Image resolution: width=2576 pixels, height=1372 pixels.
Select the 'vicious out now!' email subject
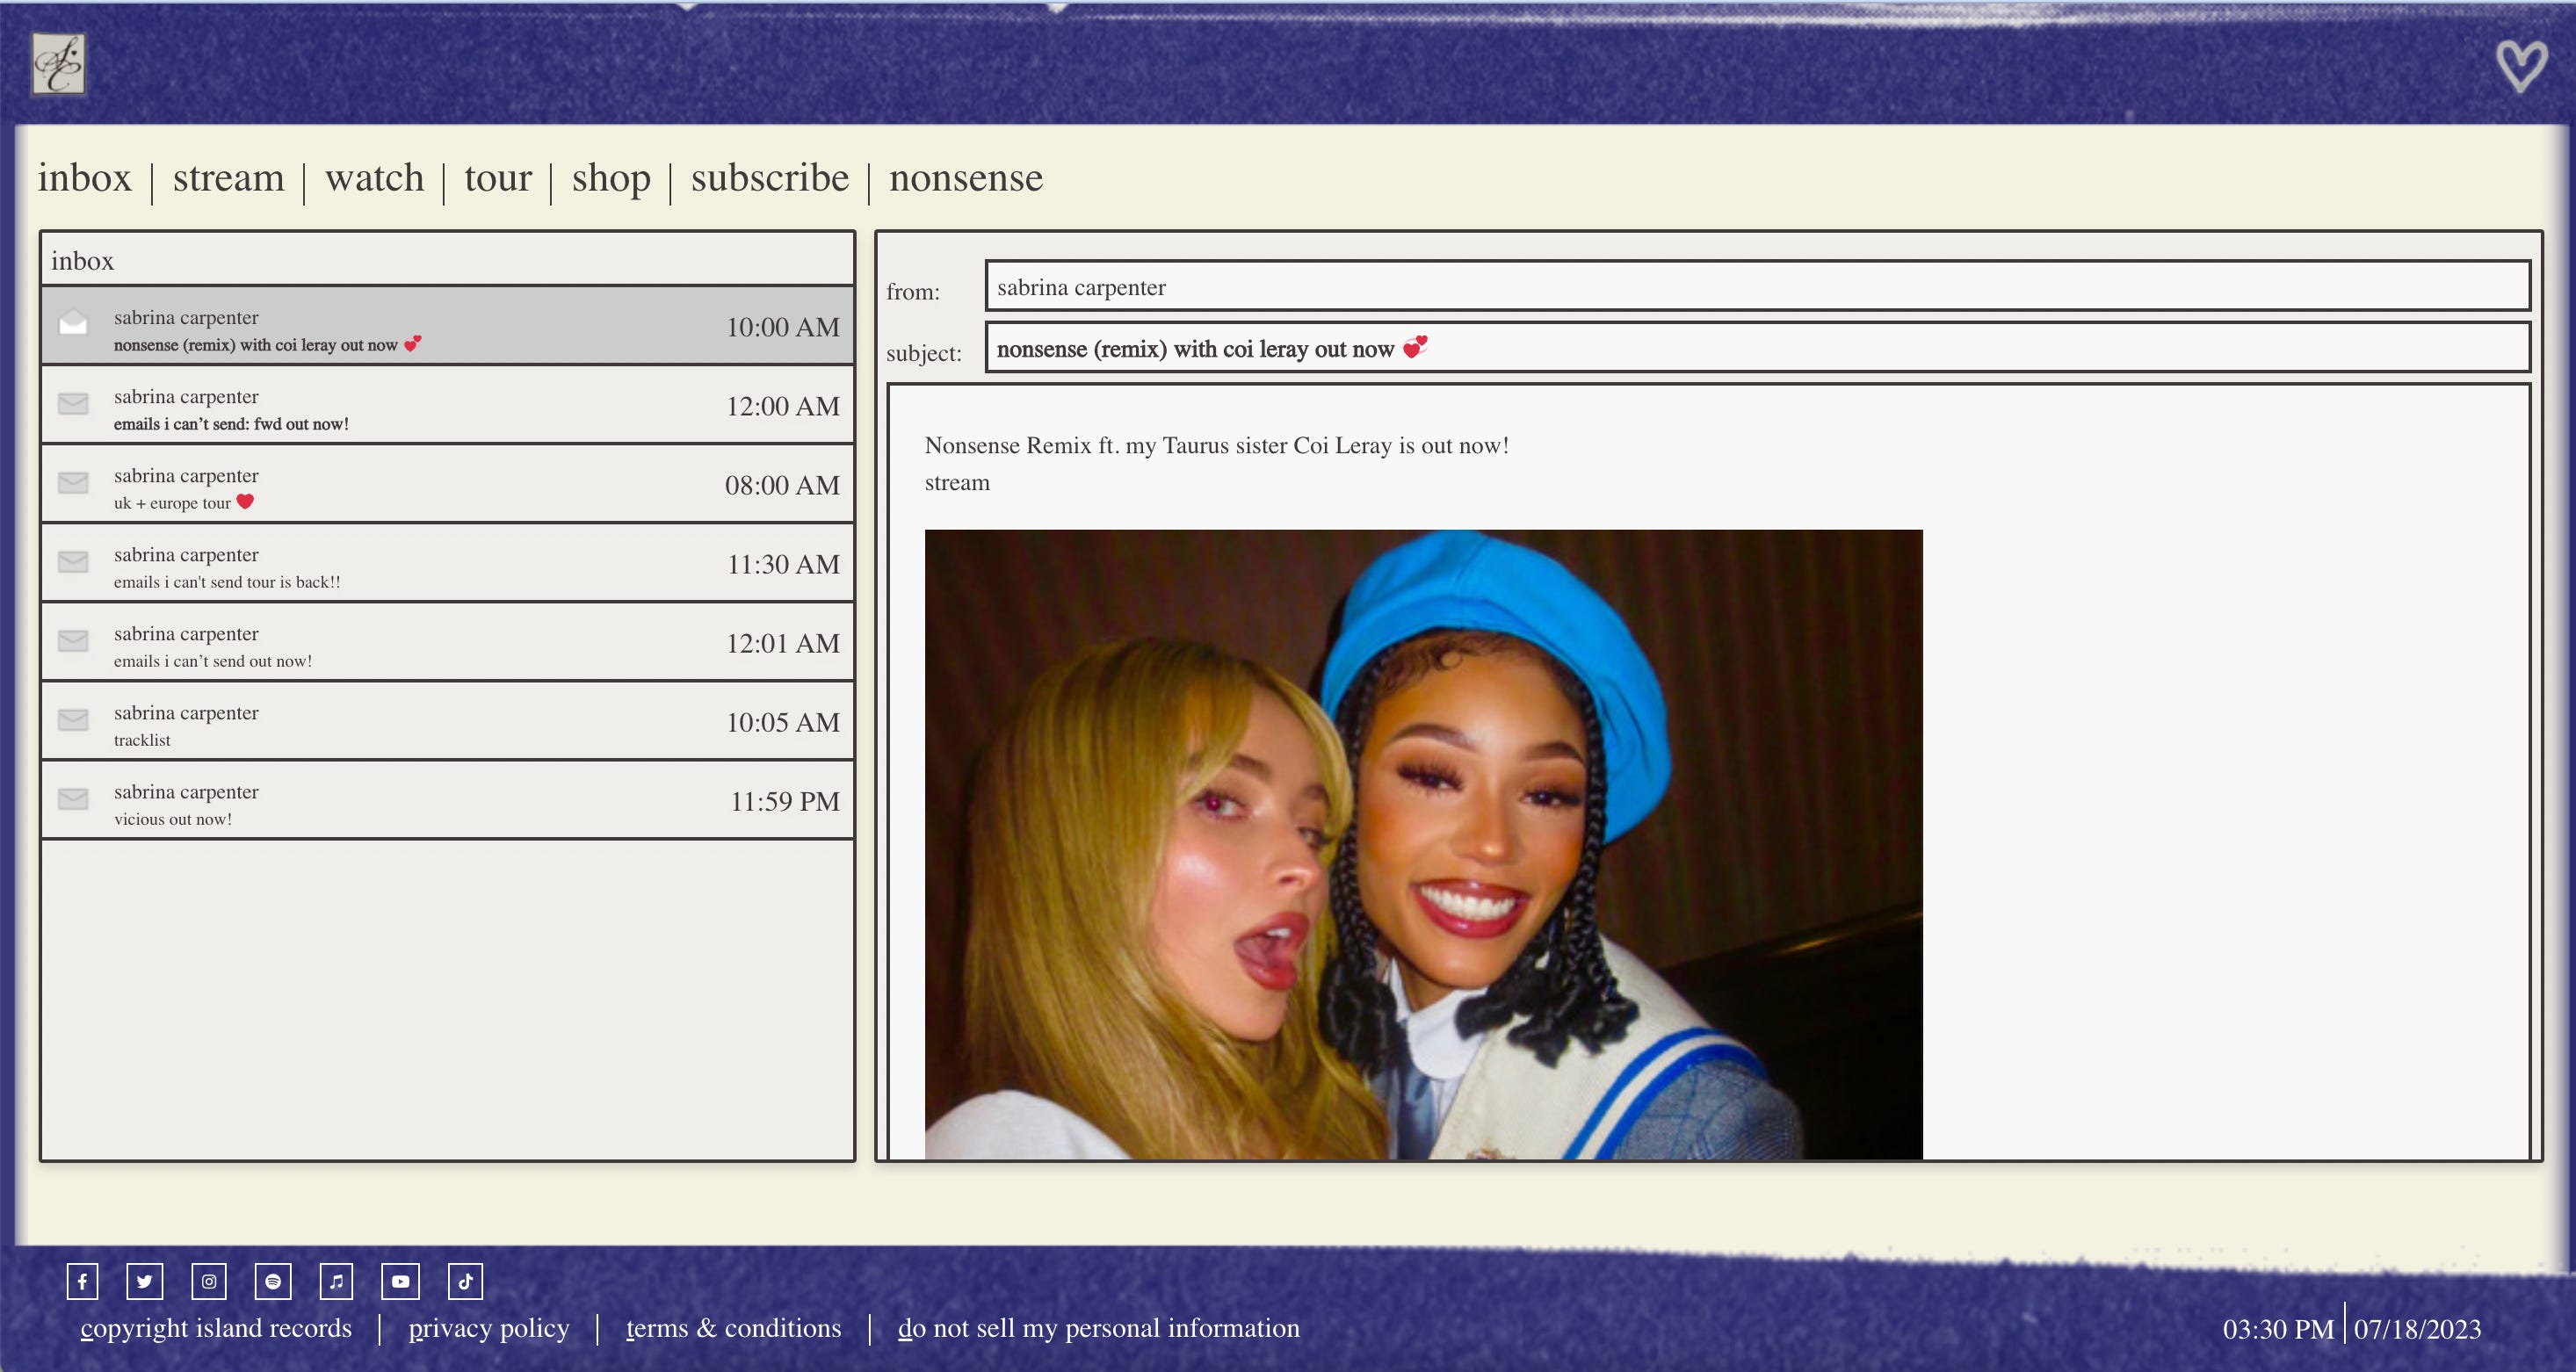click(173, 819)
